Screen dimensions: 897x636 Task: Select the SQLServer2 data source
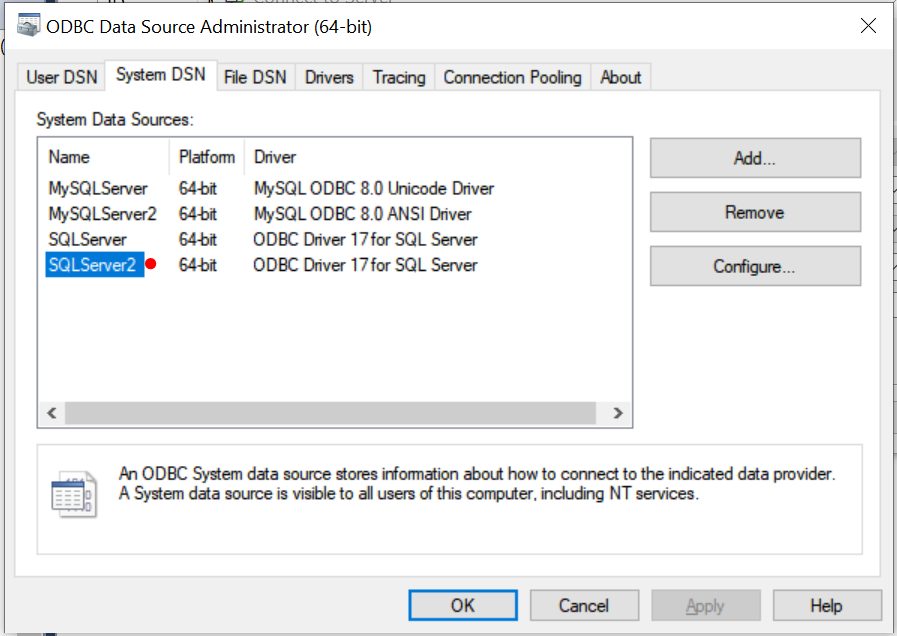point(93,265)
